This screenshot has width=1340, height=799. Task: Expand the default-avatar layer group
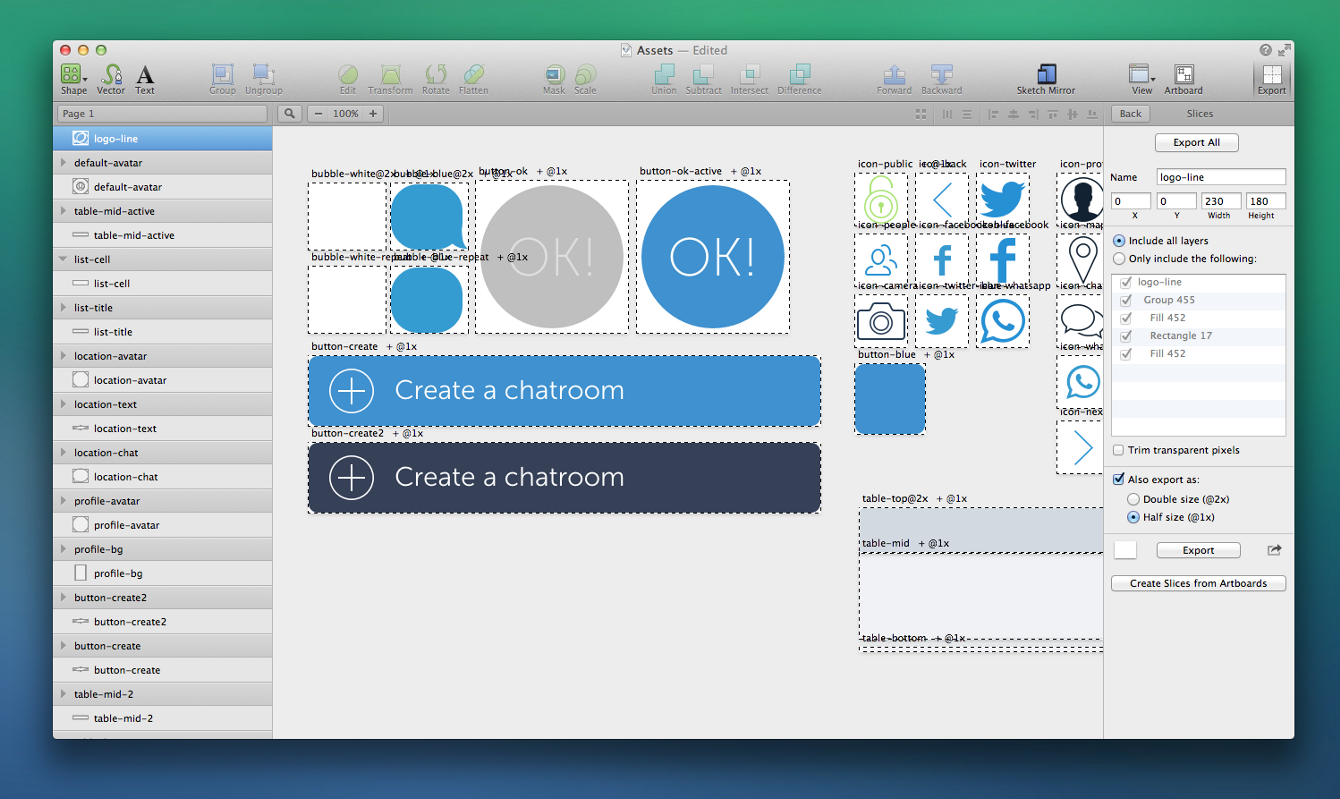pyautogui.click(x=64, y=163)
